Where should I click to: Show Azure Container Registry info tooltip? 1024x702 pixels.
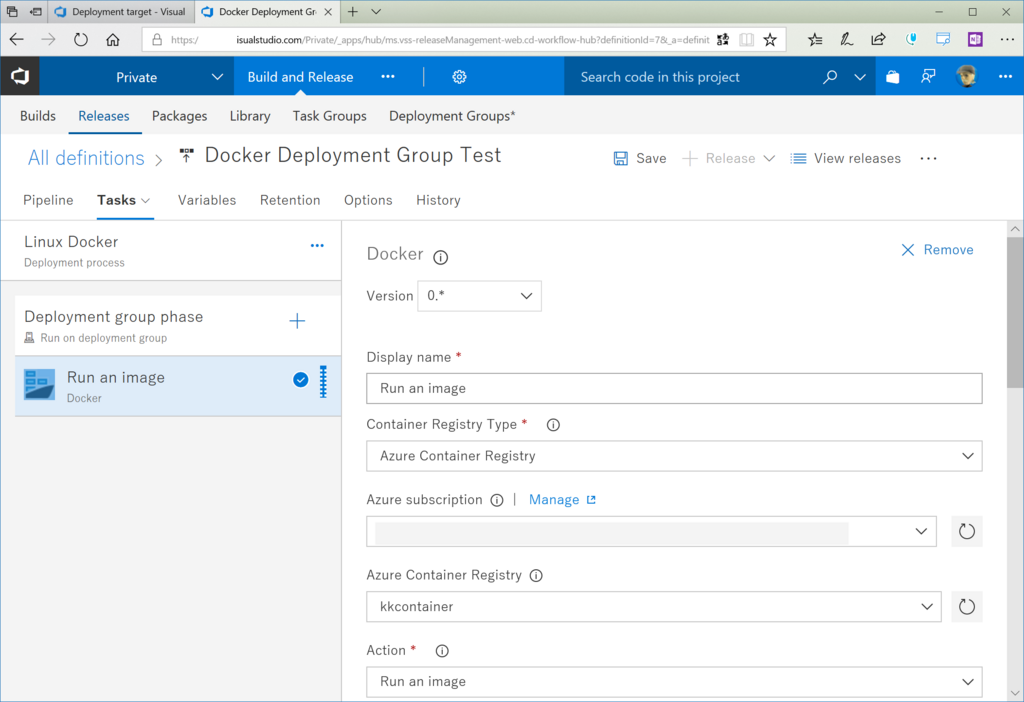point(536,575)
